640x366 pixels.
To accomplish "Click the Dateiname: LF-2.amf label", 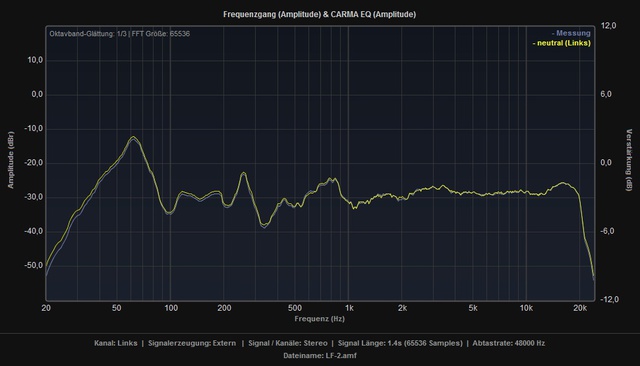I will 320,355.
